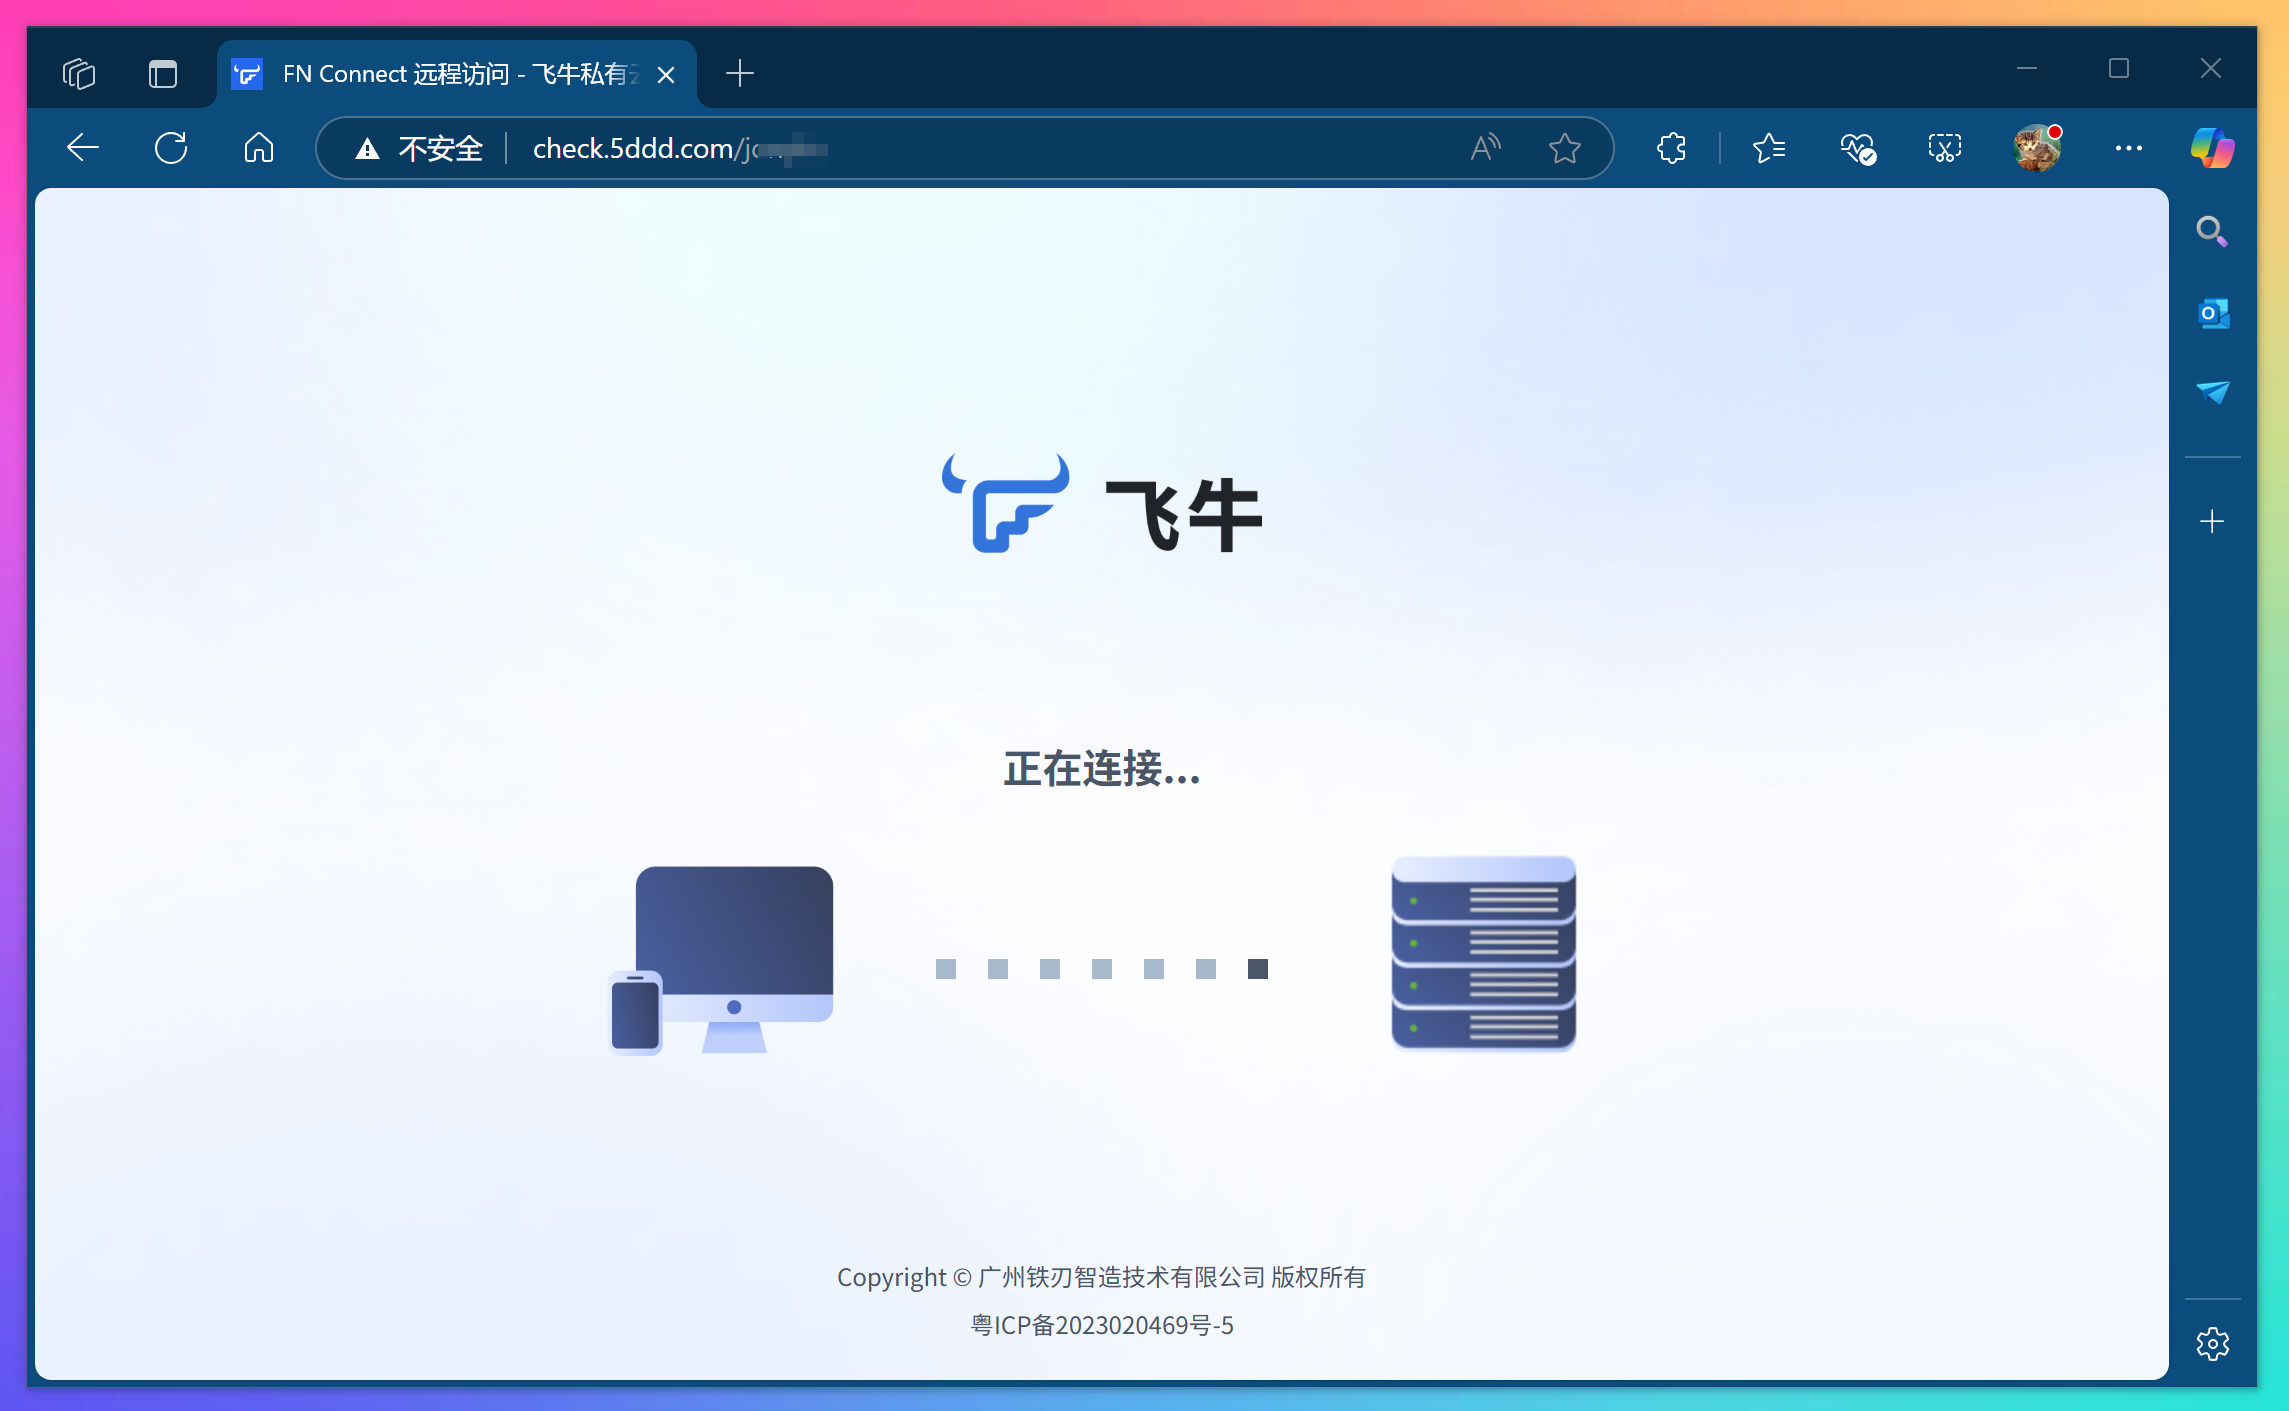
Task: Reload the page with the refresh icon
Action: tap(171, 148)
